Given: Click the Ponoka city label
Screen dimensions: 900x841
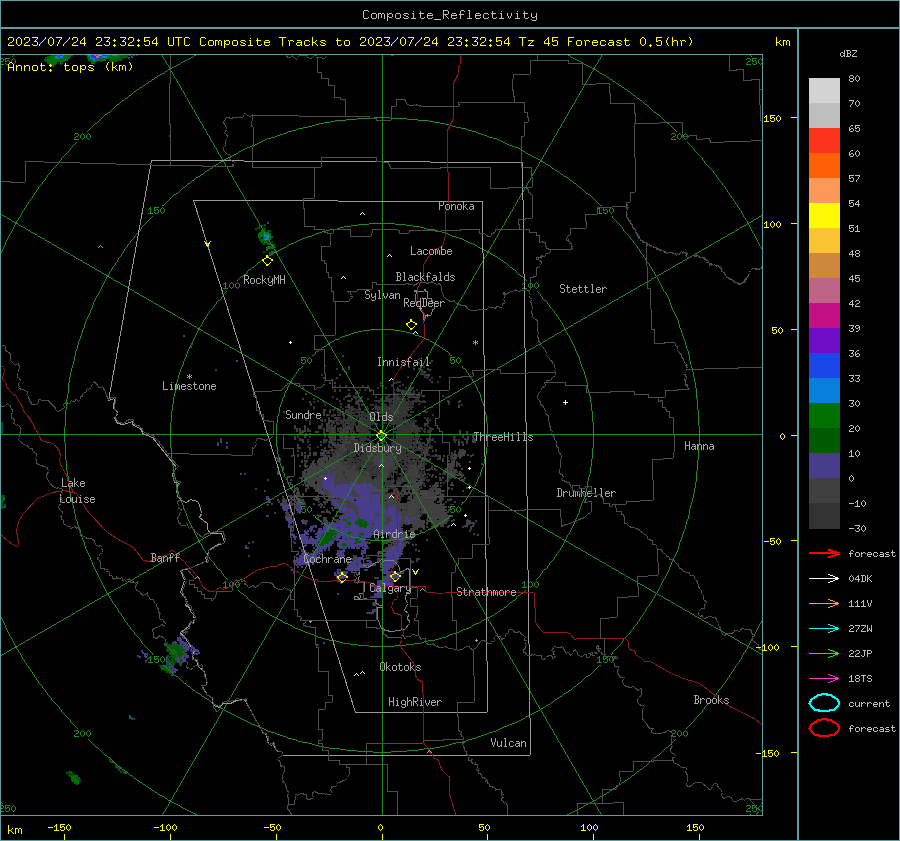Looking at the screenshot, I should pyautogui.click(x=456, y=206).
